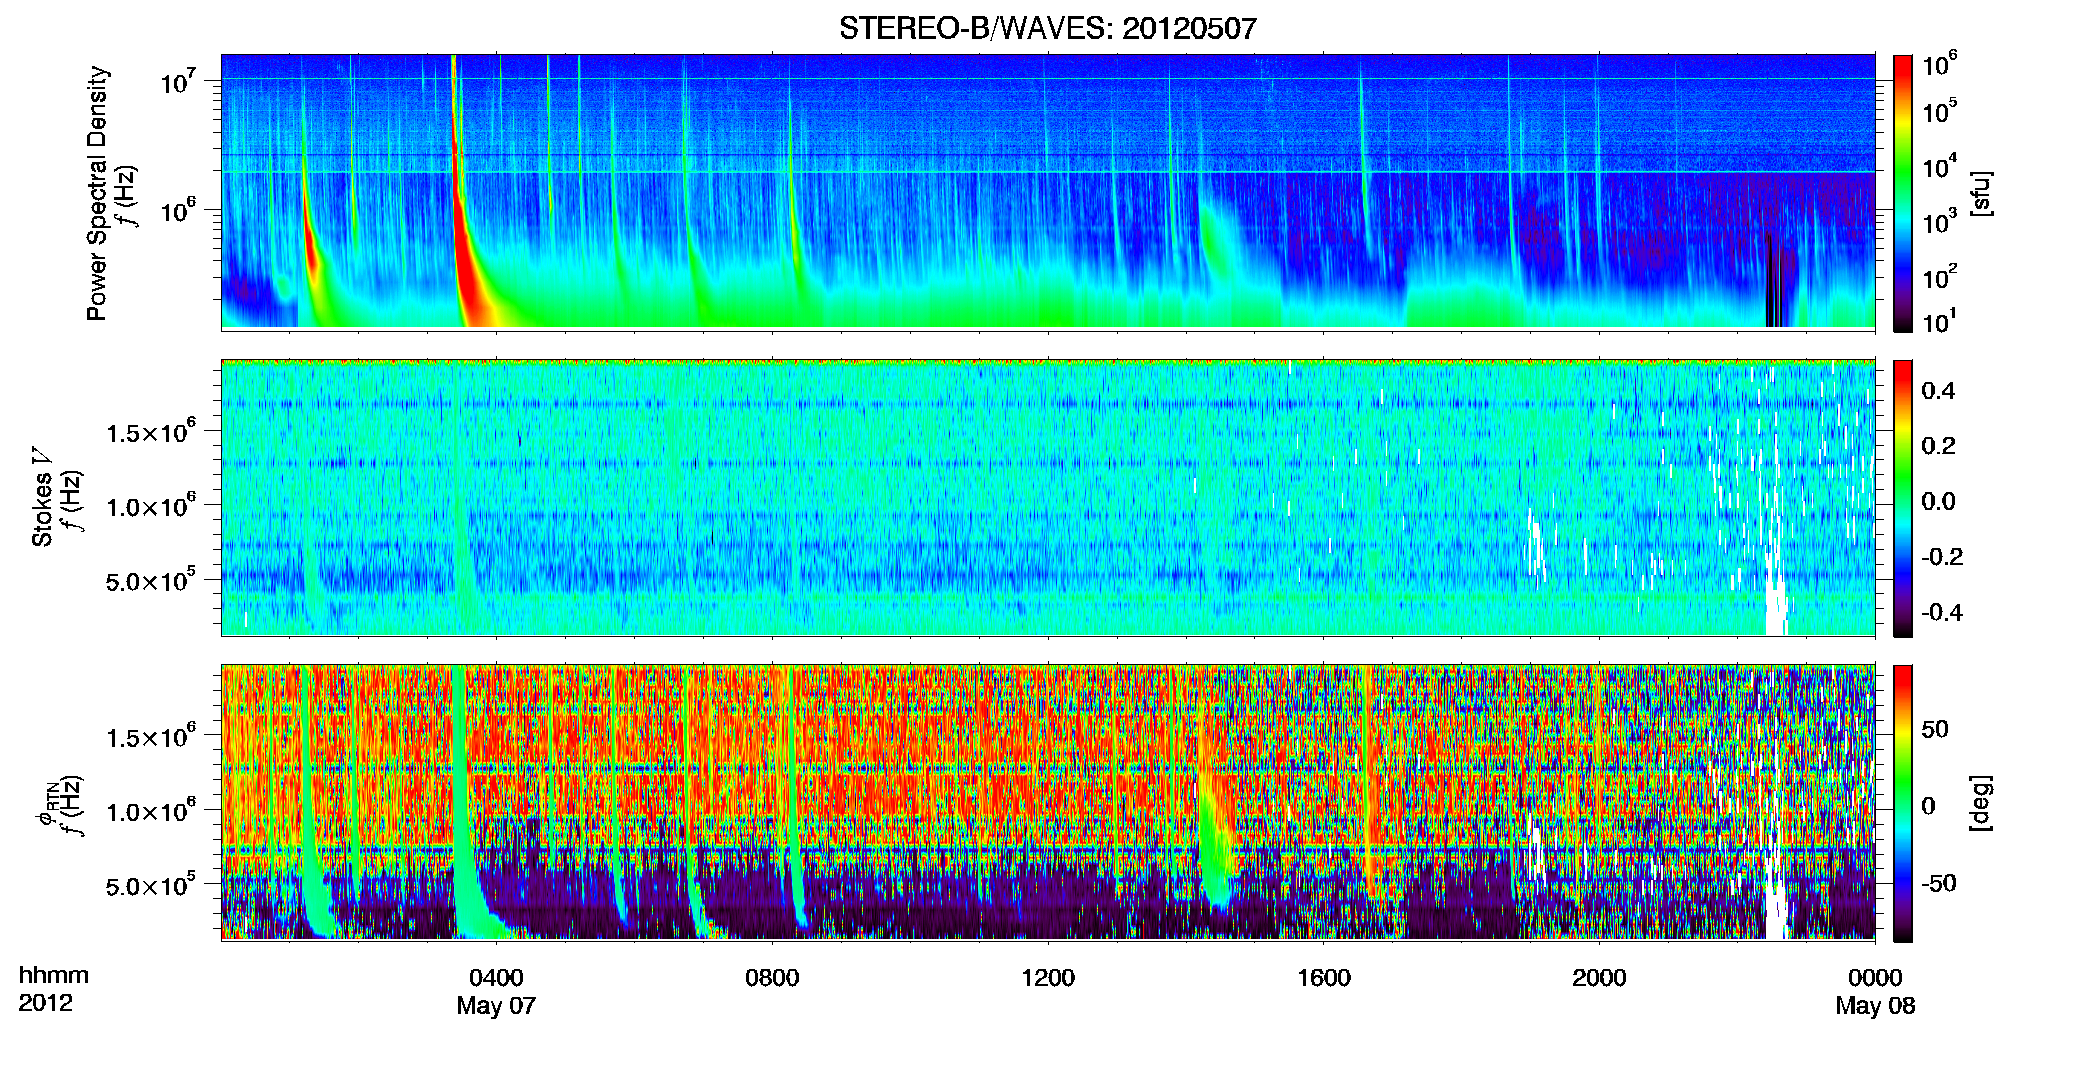Click the -0.2 Stokes colorbar label
The width and height of the screenshot is (2096, 1080).
coord(1941,557)
